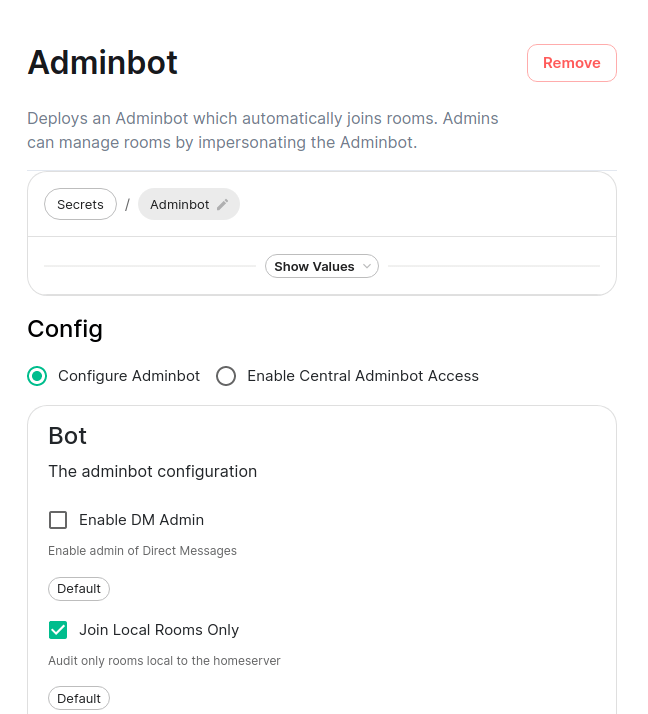Click the slash separator between breadcrumb pills

coord(128,205)
